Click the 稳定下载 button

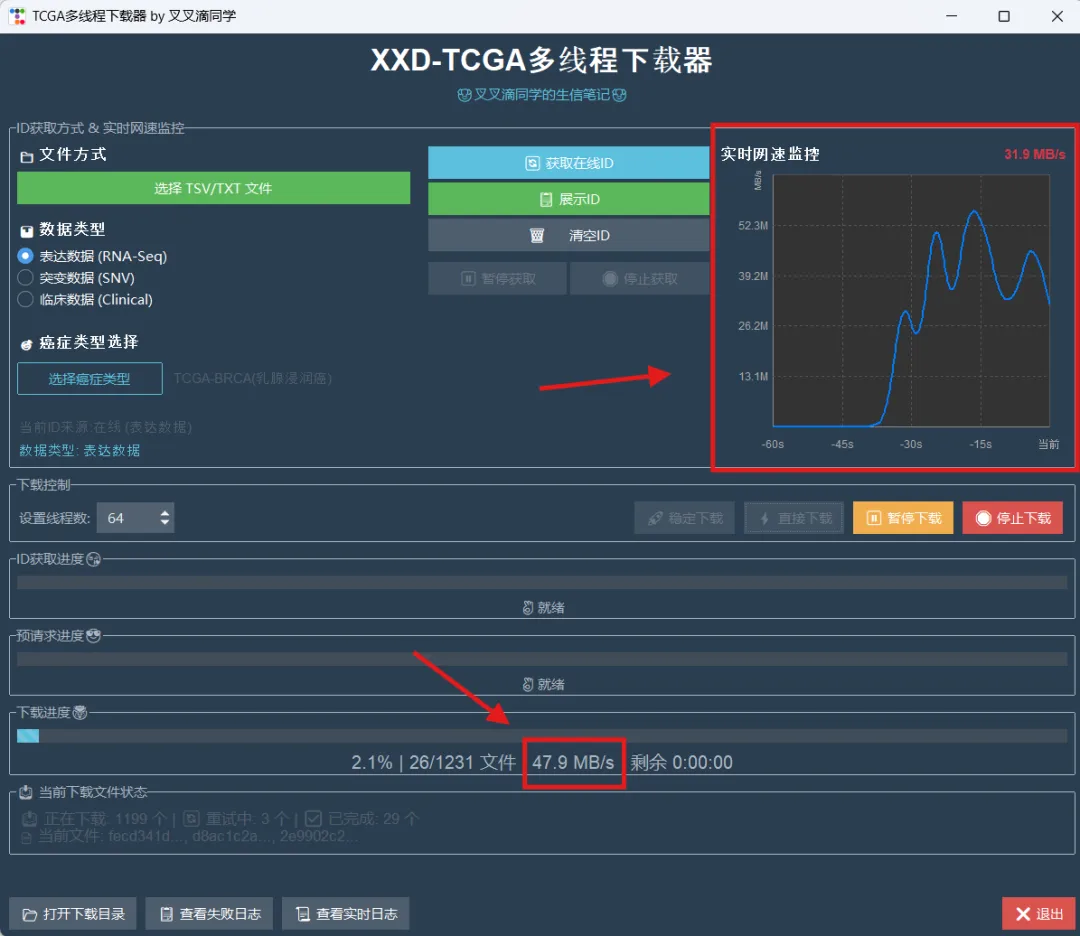point(685,518)
